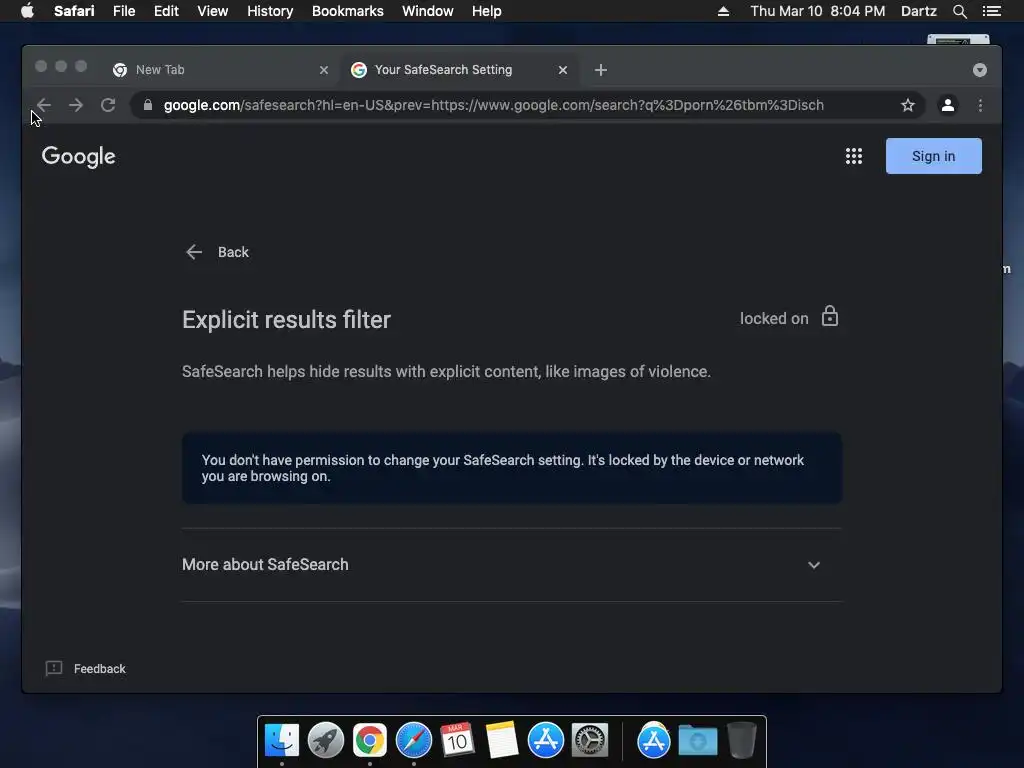Go forward with the browser forward arrow
Viewport: 1024px width, 768px height.
point(76,105)
